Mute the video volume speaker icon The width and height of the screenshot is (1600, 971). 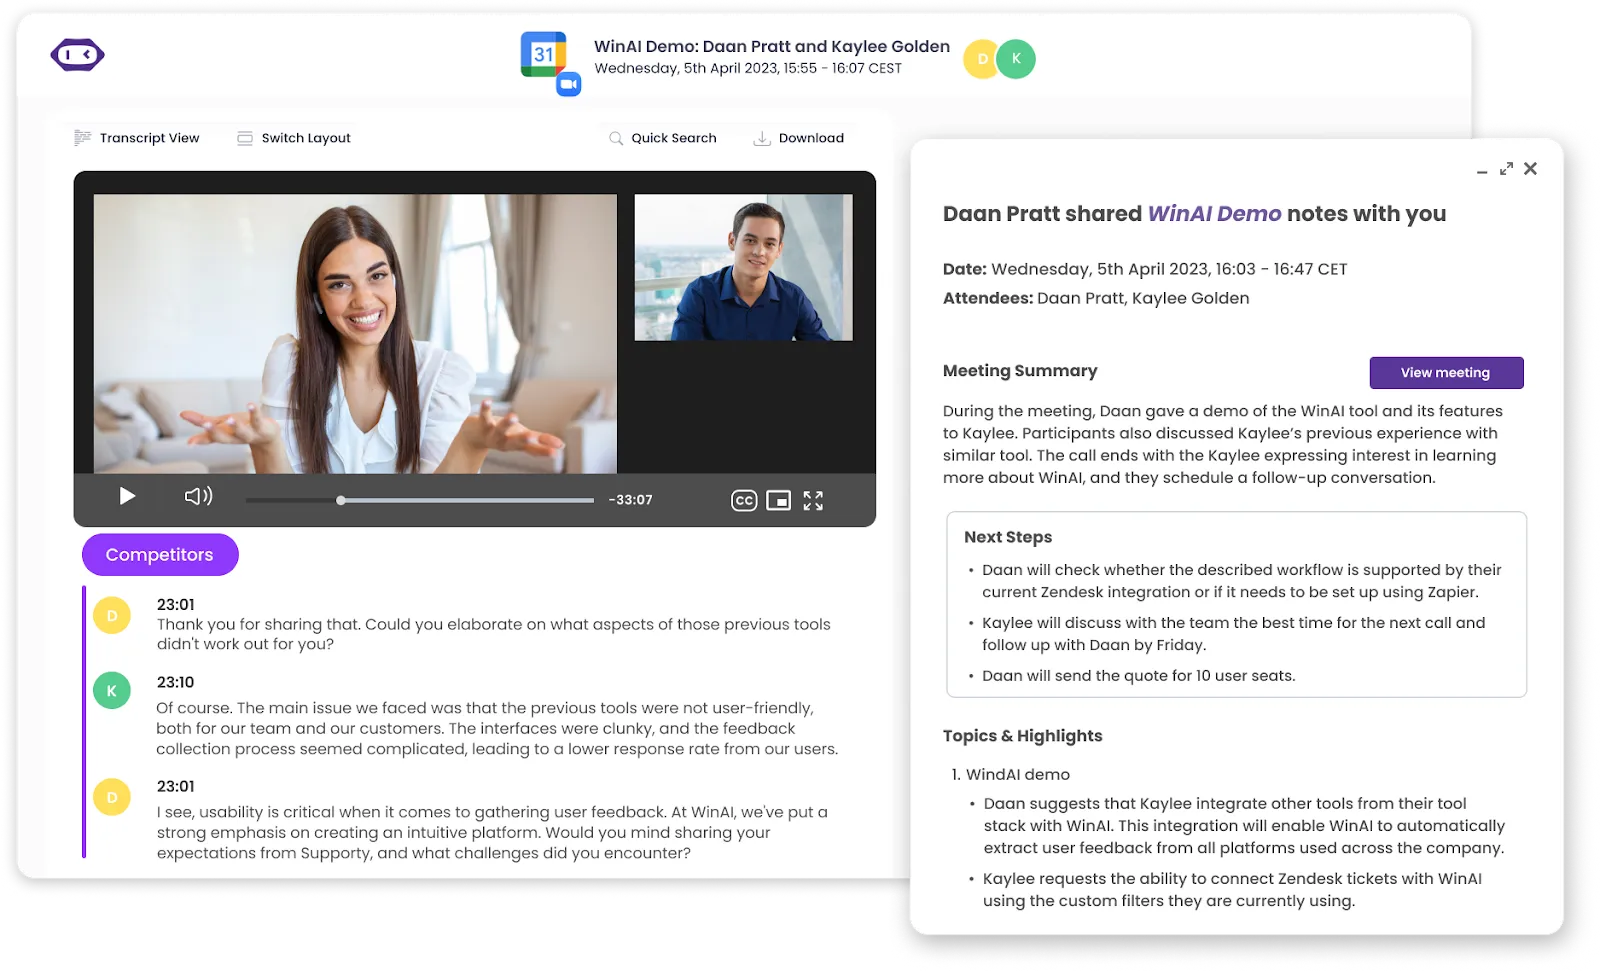(198, 497)
